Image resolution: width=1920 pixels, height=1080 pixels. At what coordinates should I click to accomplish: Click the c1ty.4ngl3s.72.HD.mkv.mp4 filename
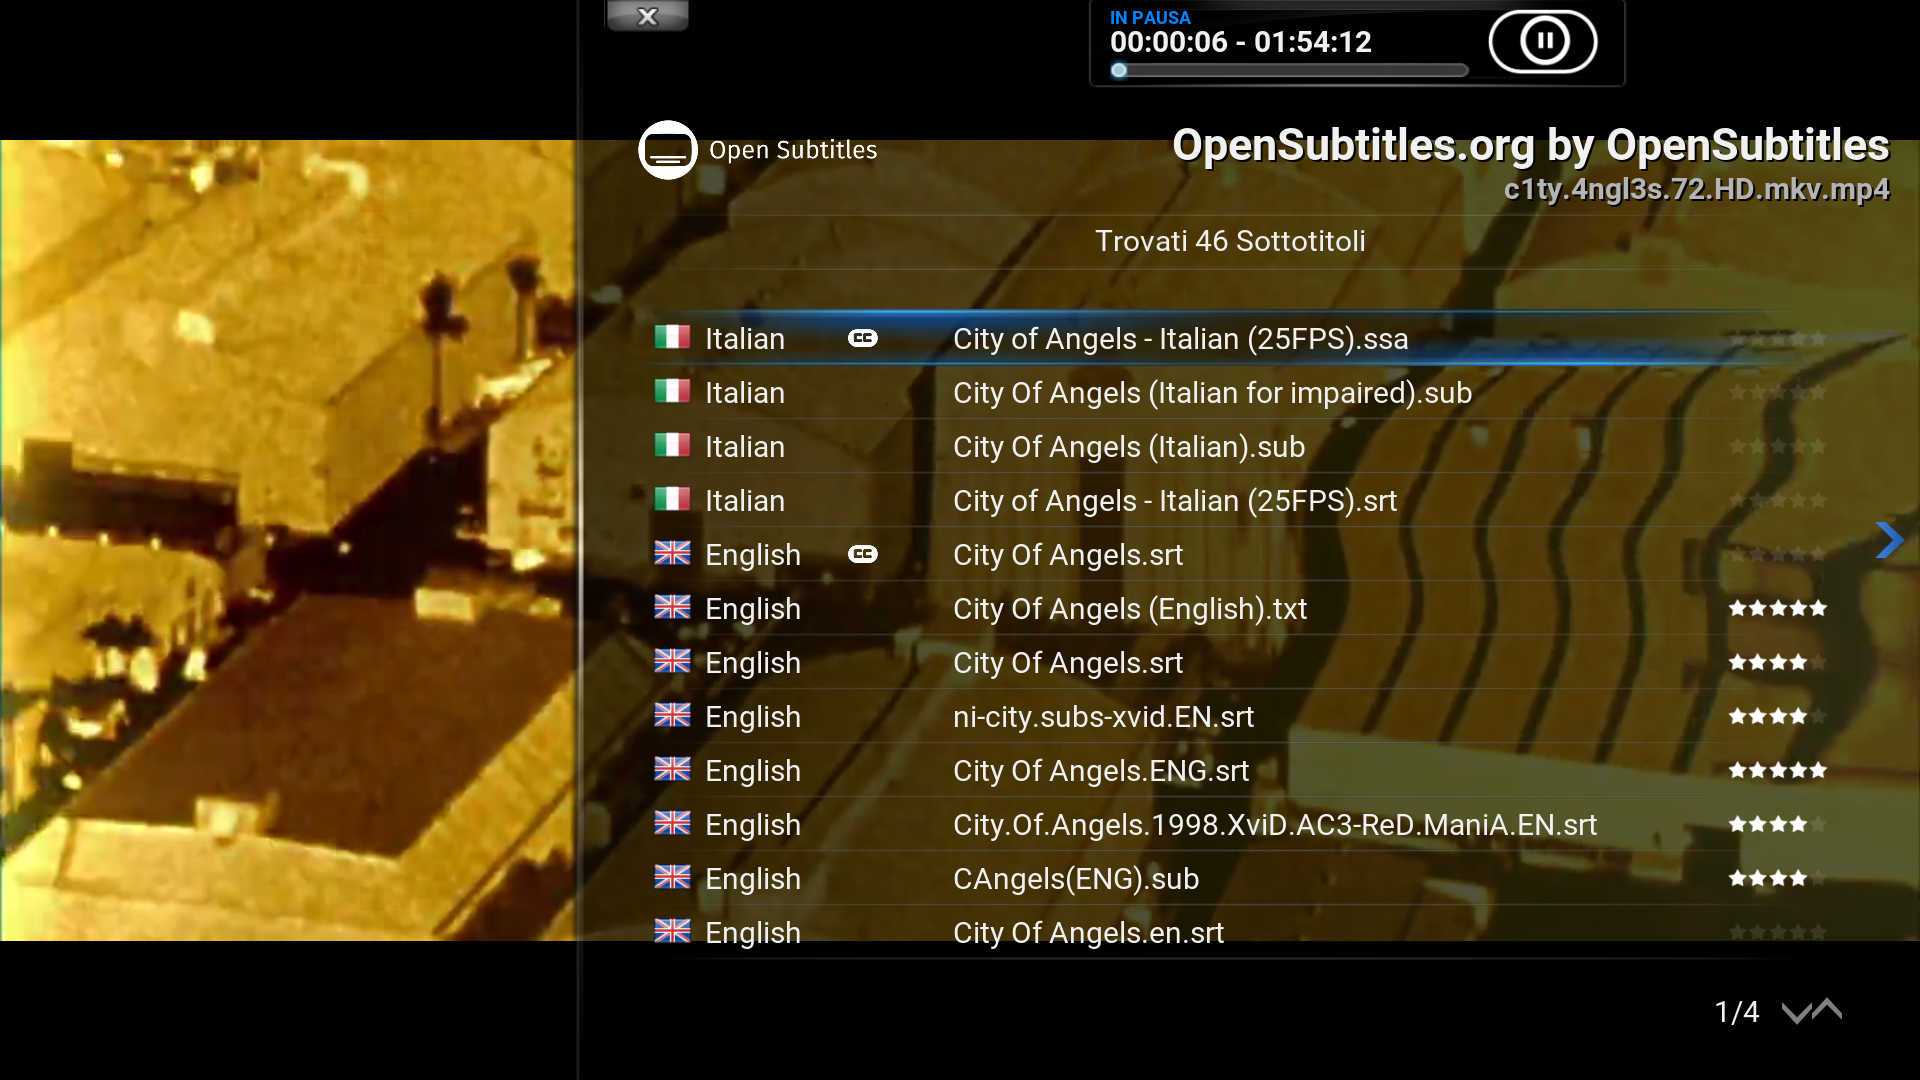1697,189
